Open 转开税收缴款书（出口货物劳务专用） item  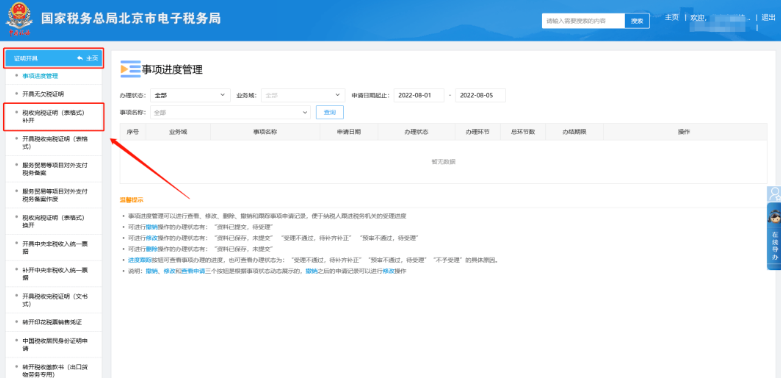[55, 371]
